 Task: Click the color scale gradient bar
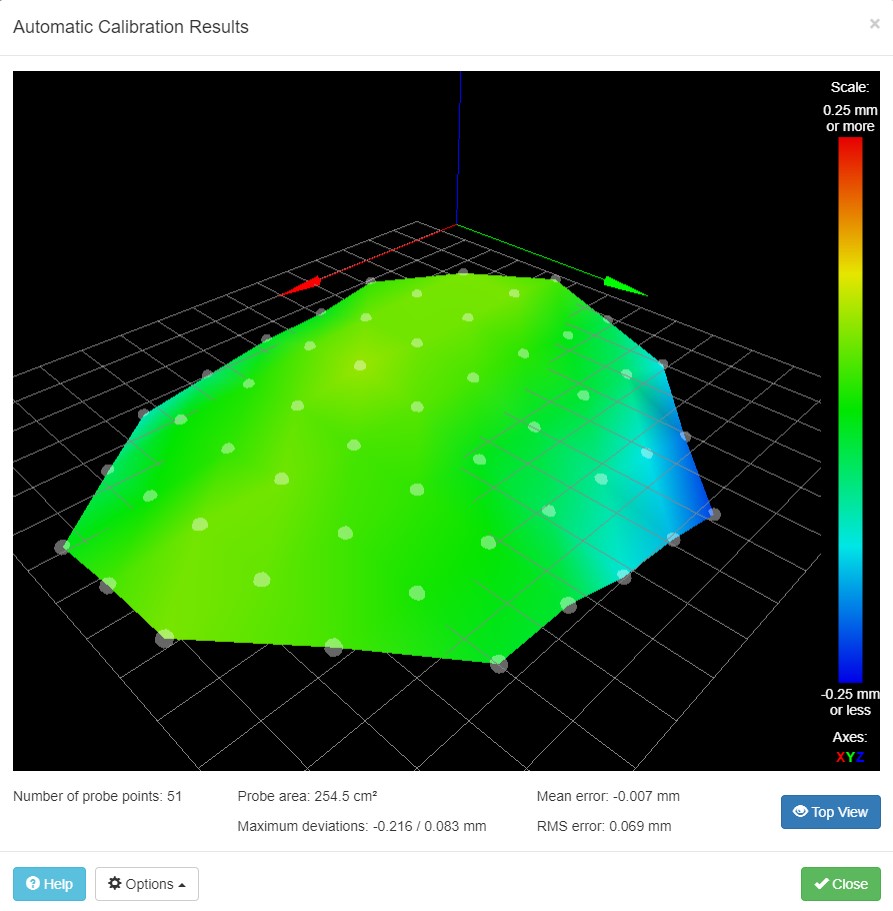click(850, 410)
